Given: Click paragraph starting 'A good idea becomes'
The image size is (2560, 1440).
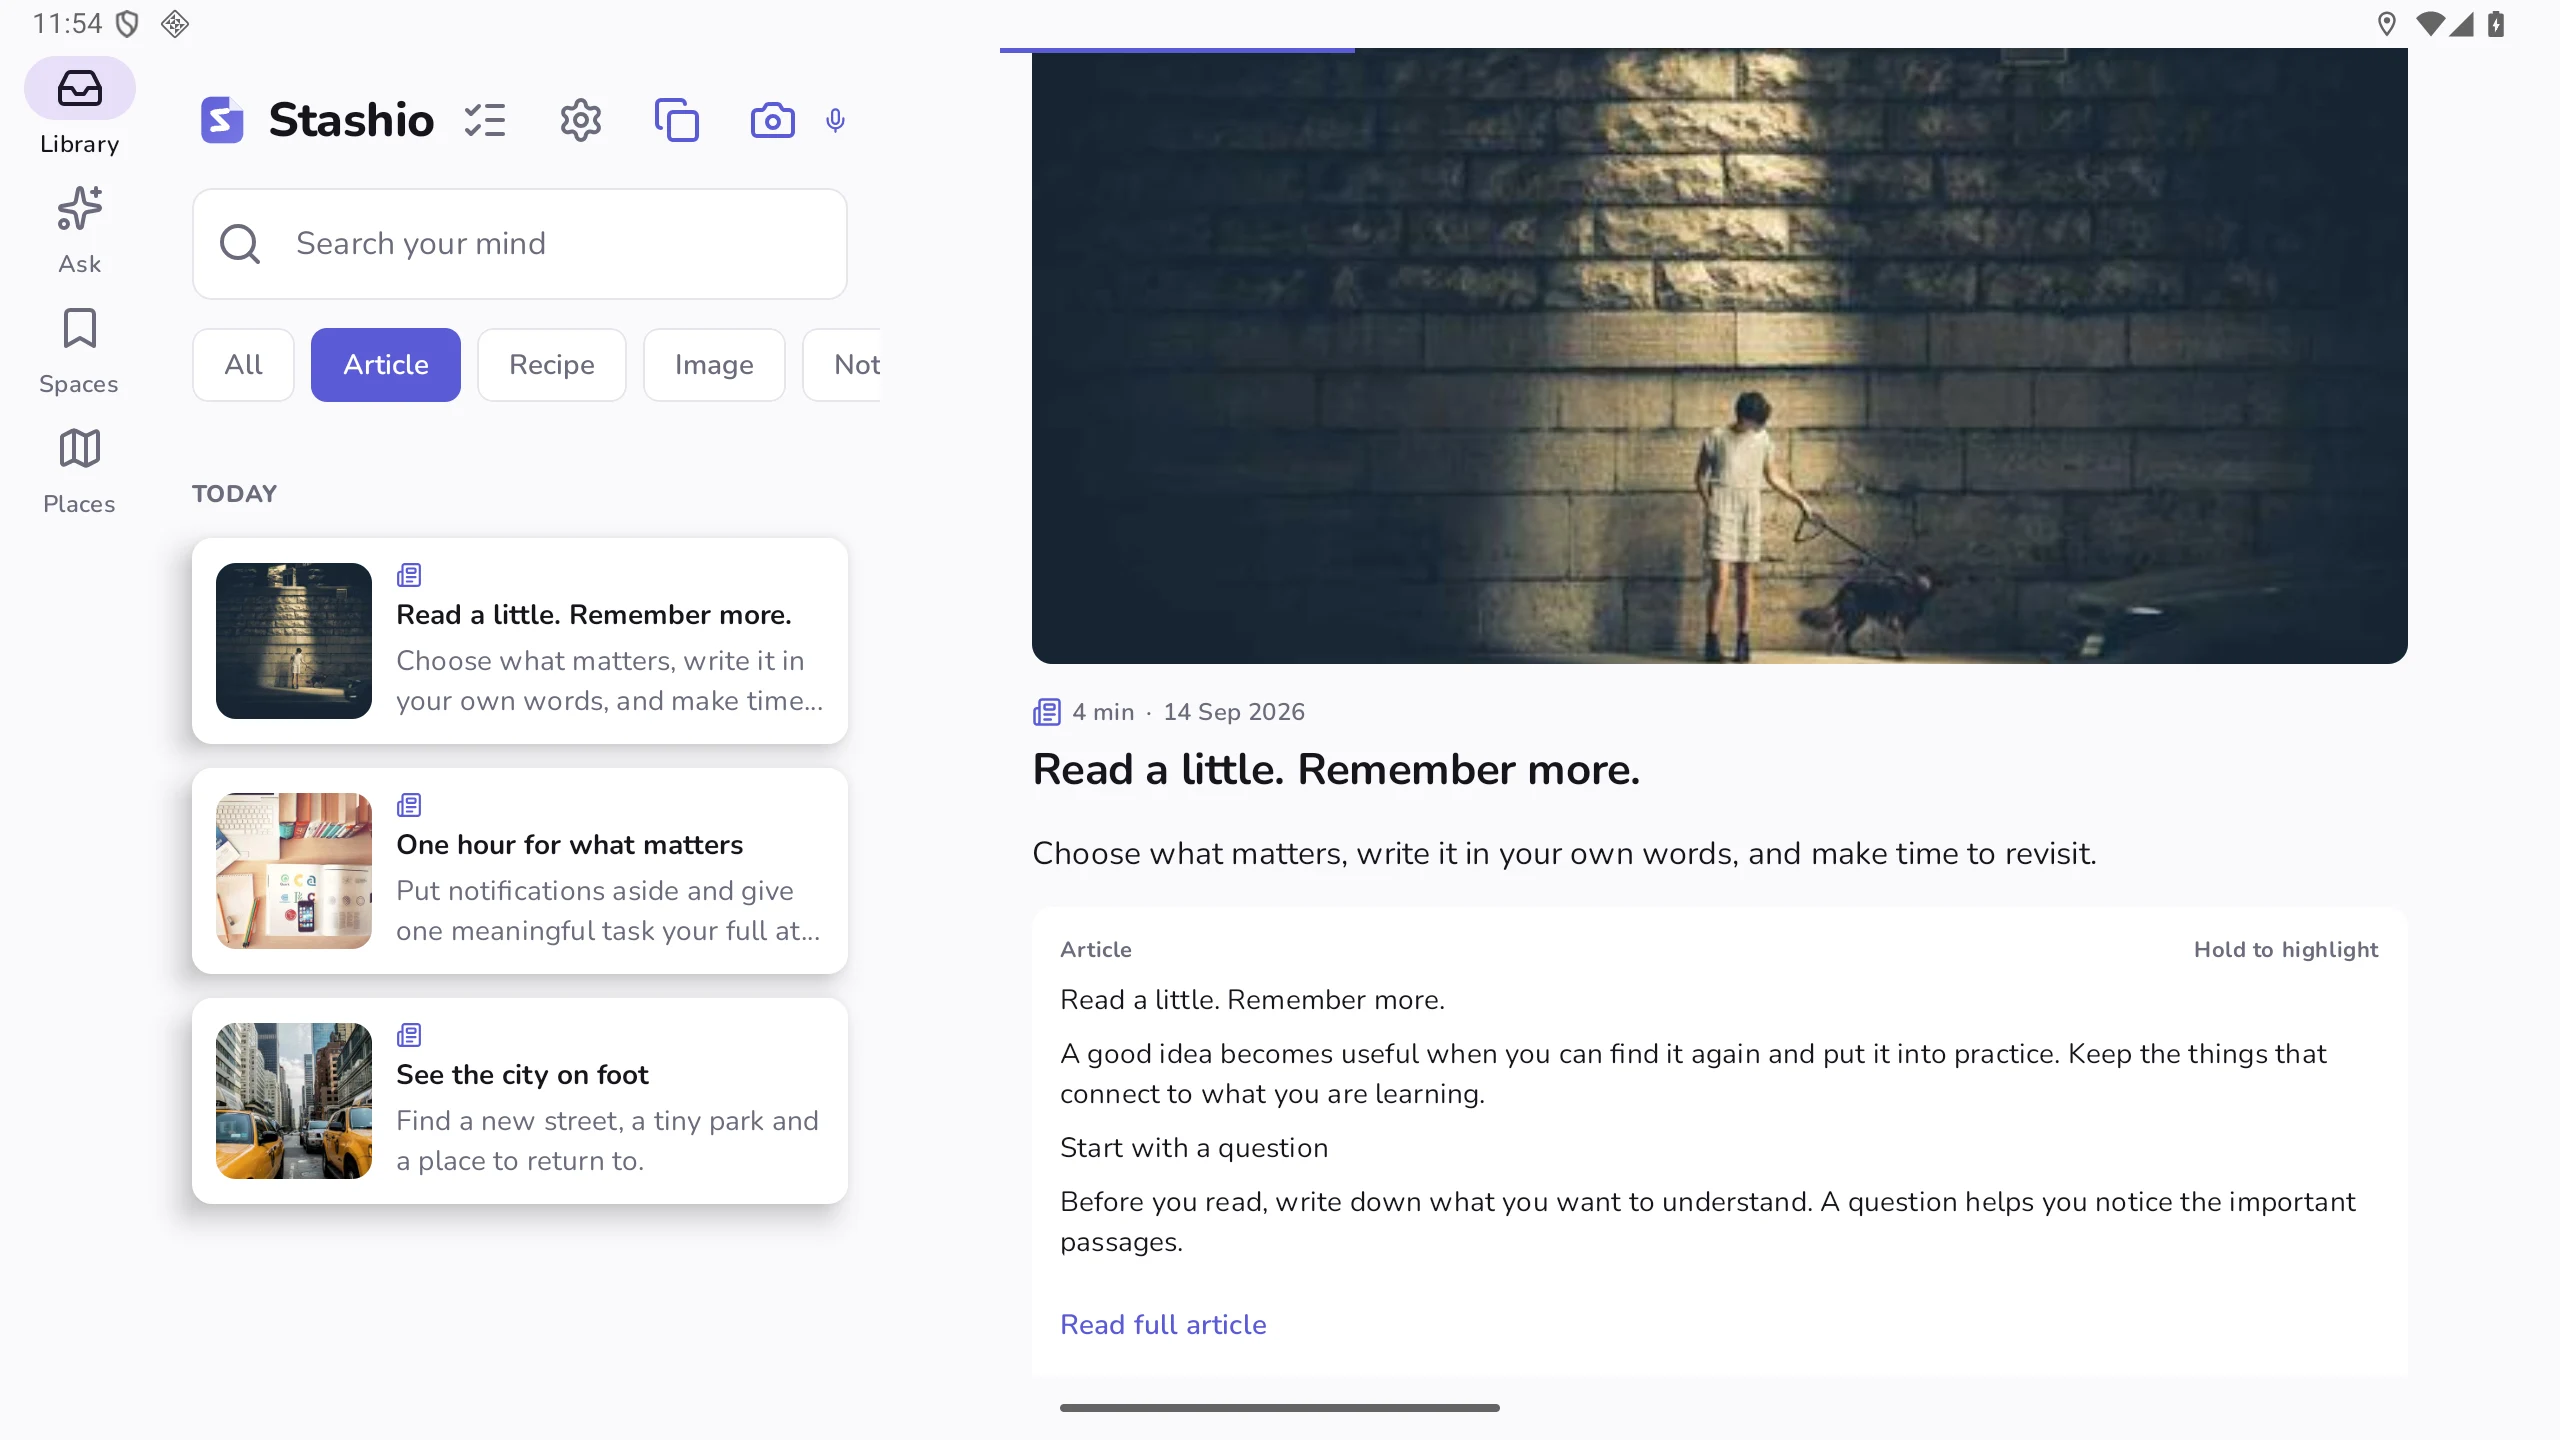Looking at the screenshot, I should 1693,1074.
